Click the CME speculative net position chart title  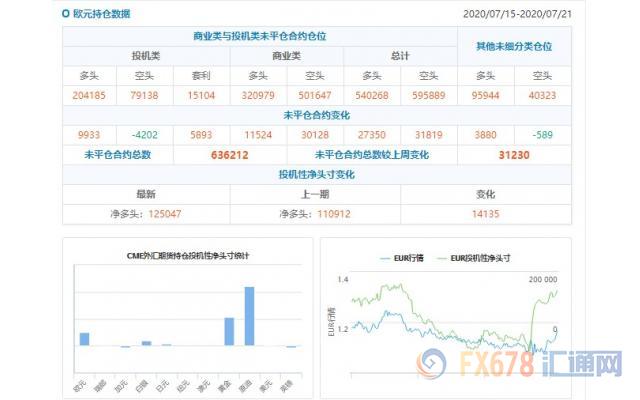pyautogui.click(x=188, y=256)
